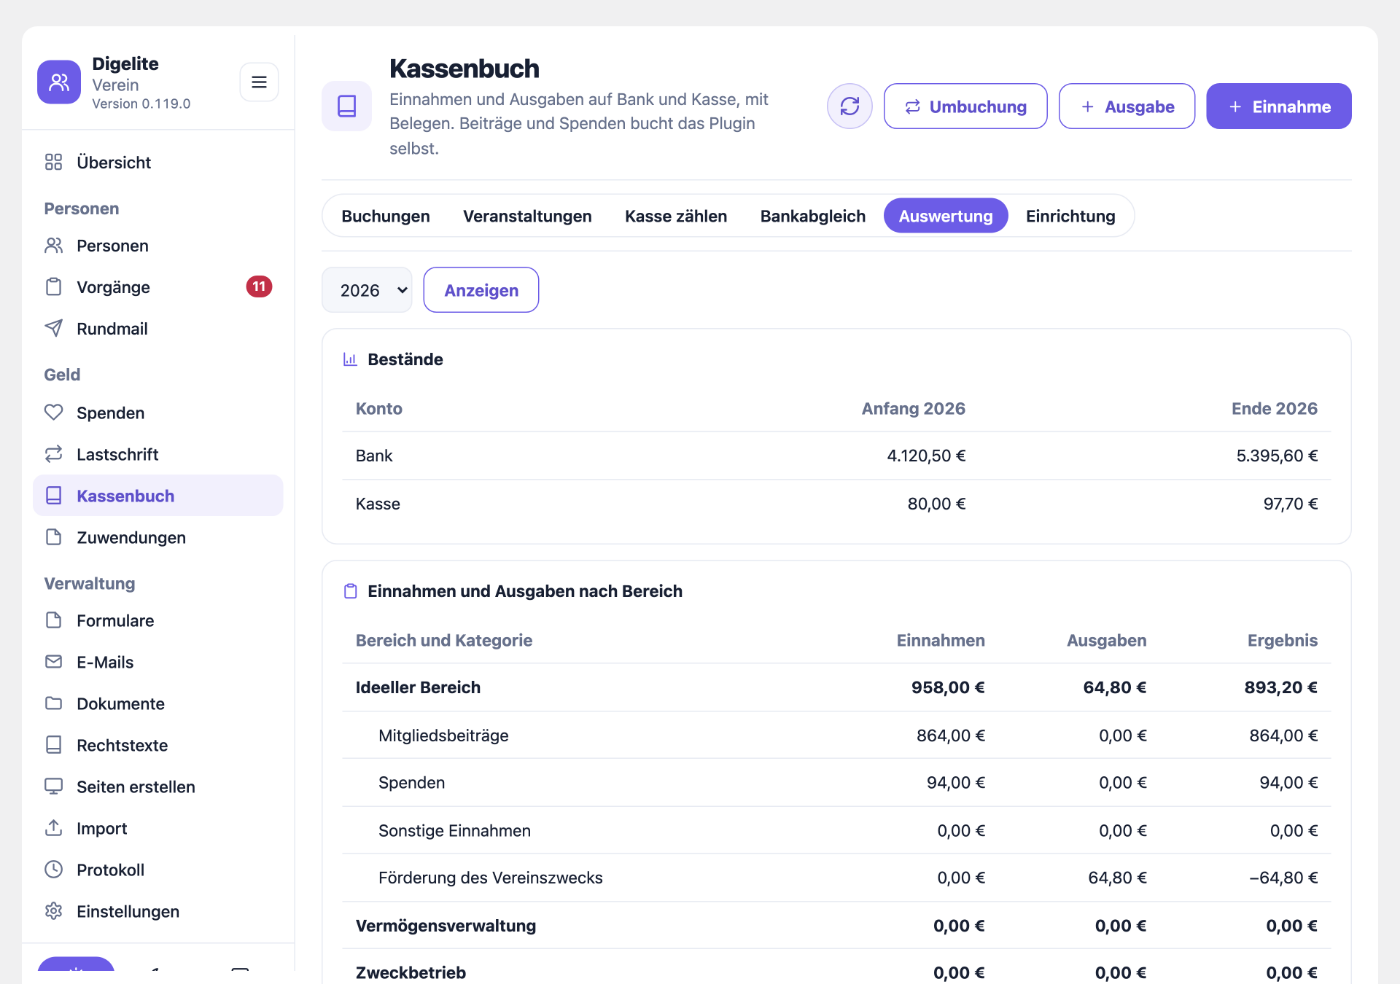Click the E-Mails envelope icon
Viewport: 1400px width, 984px height.
tap(54, 662)
